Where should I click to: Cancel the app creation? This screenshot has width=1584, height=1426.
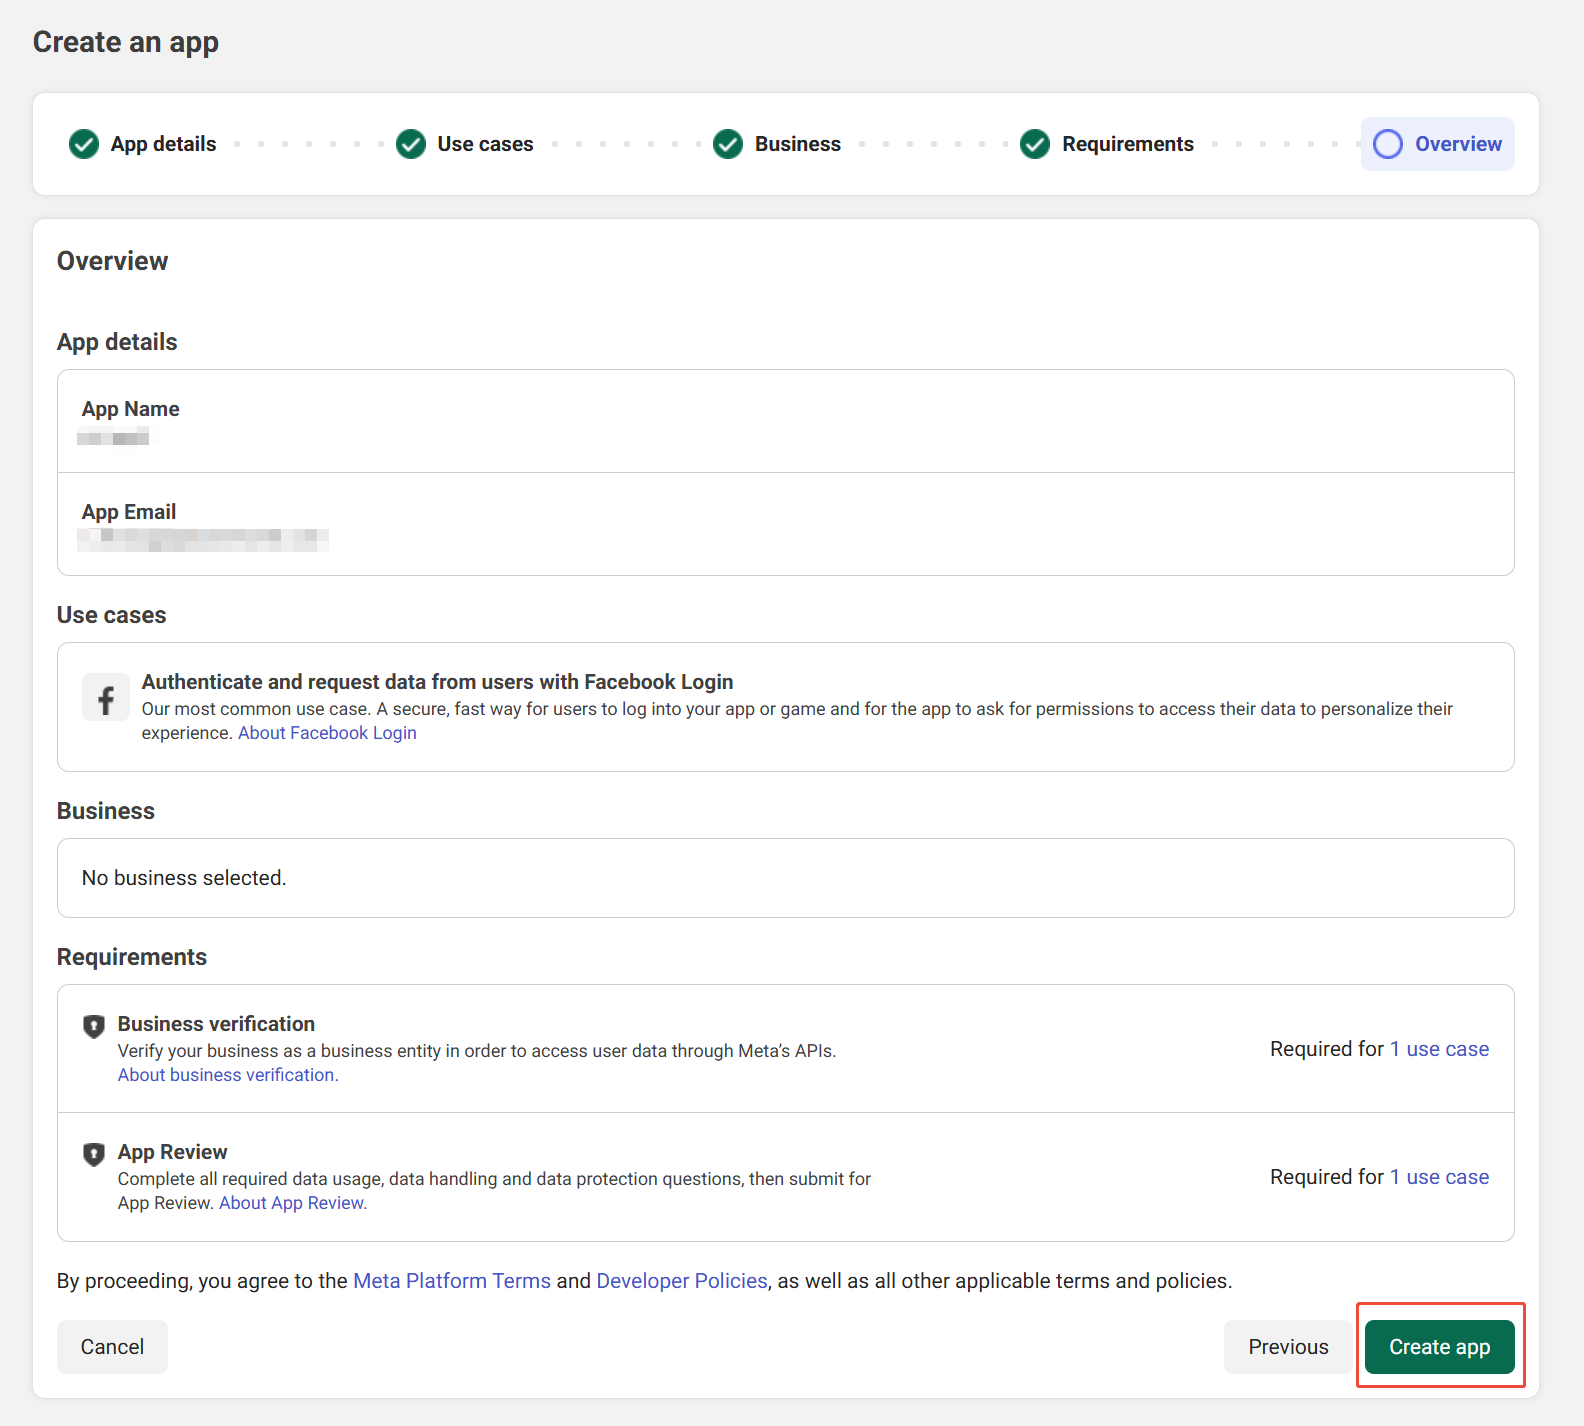point(112,1347)
